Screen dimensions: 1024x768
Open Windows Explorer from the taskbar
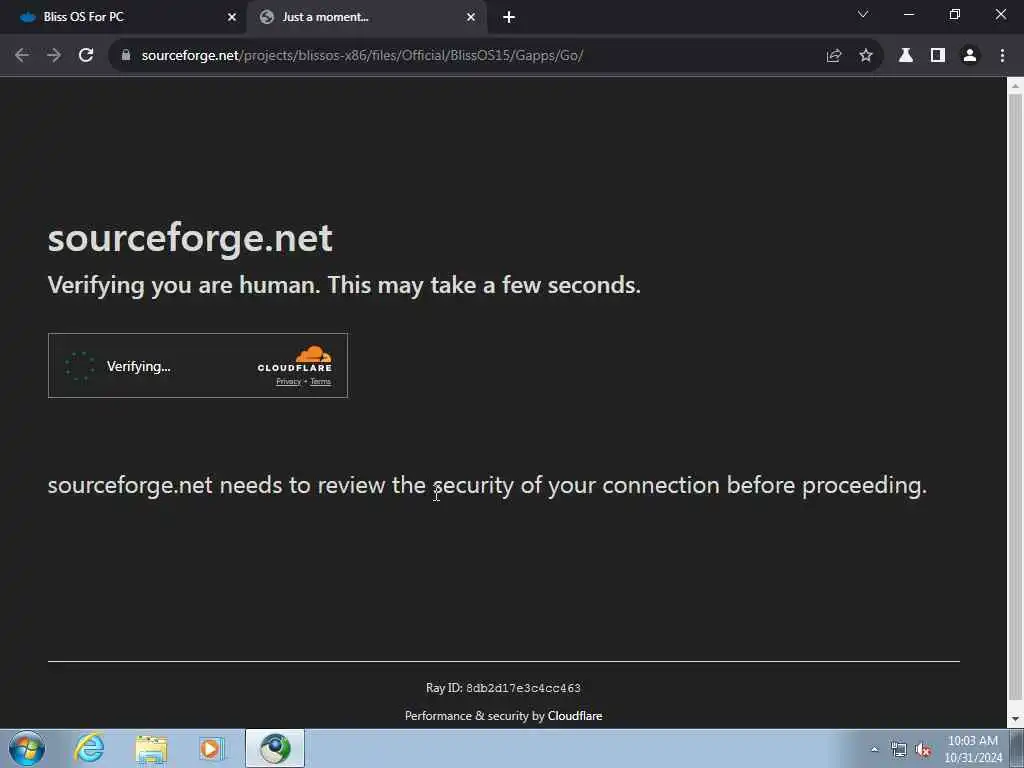pos(152,748)
